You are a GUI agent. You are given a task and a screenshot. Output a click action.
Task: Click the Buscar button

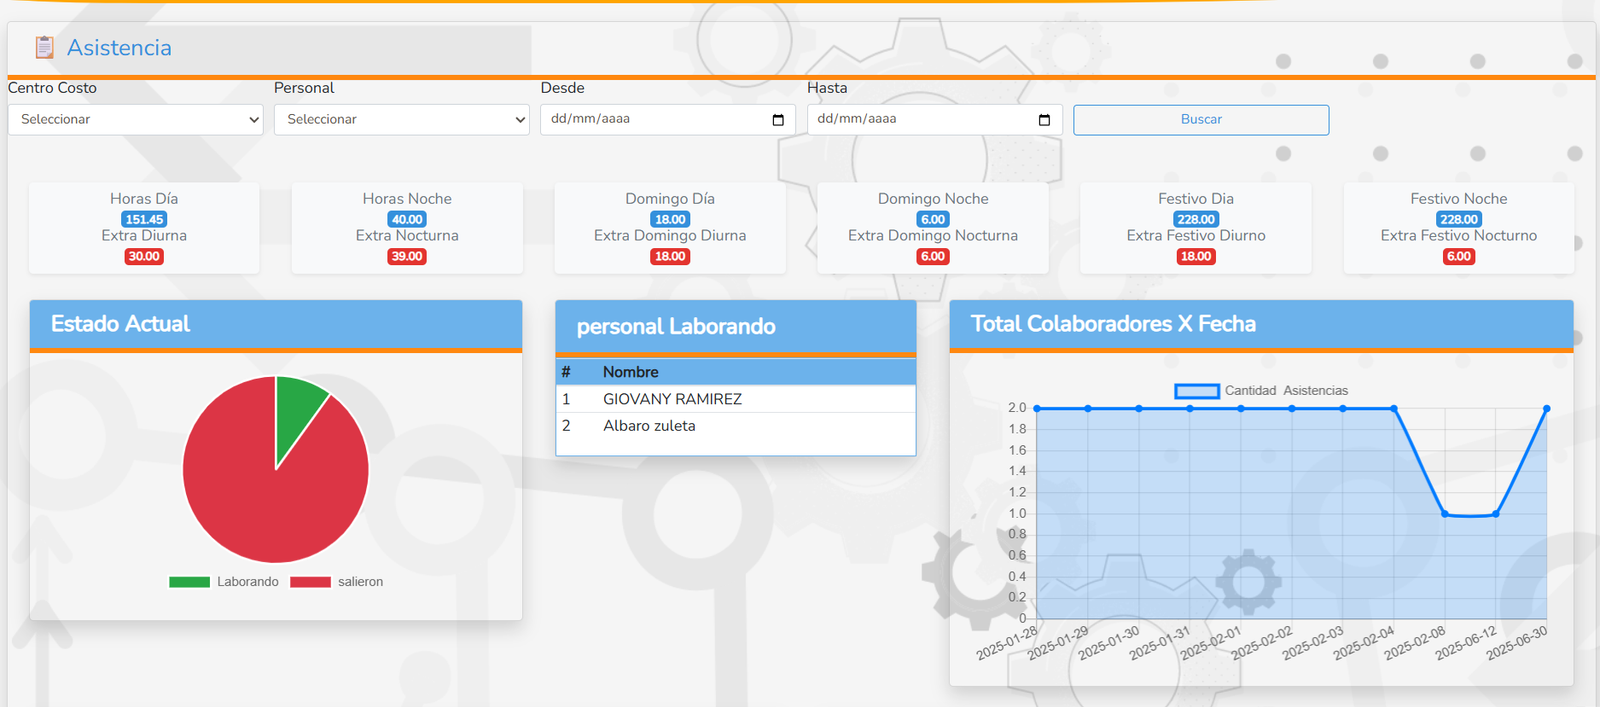tap(1201, 119)
